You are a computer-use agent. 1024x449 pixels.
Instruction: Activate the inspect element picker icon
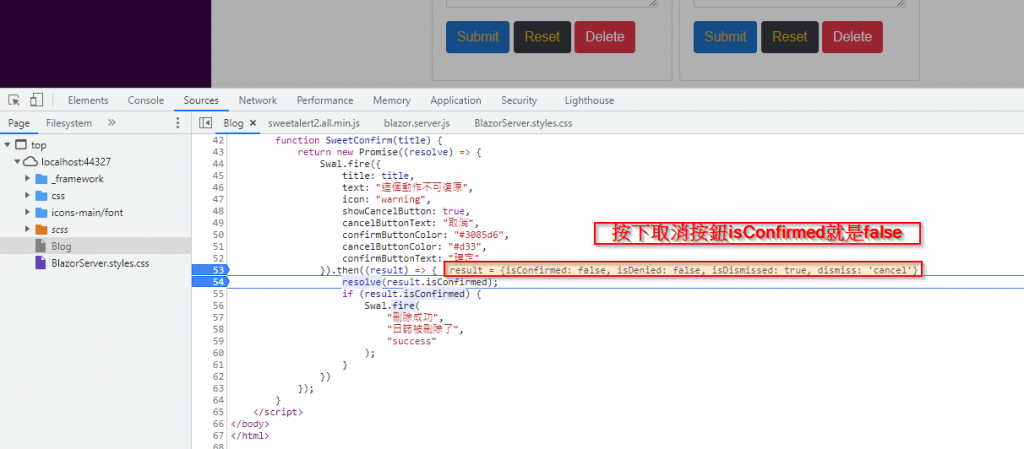tap(14, 100)
